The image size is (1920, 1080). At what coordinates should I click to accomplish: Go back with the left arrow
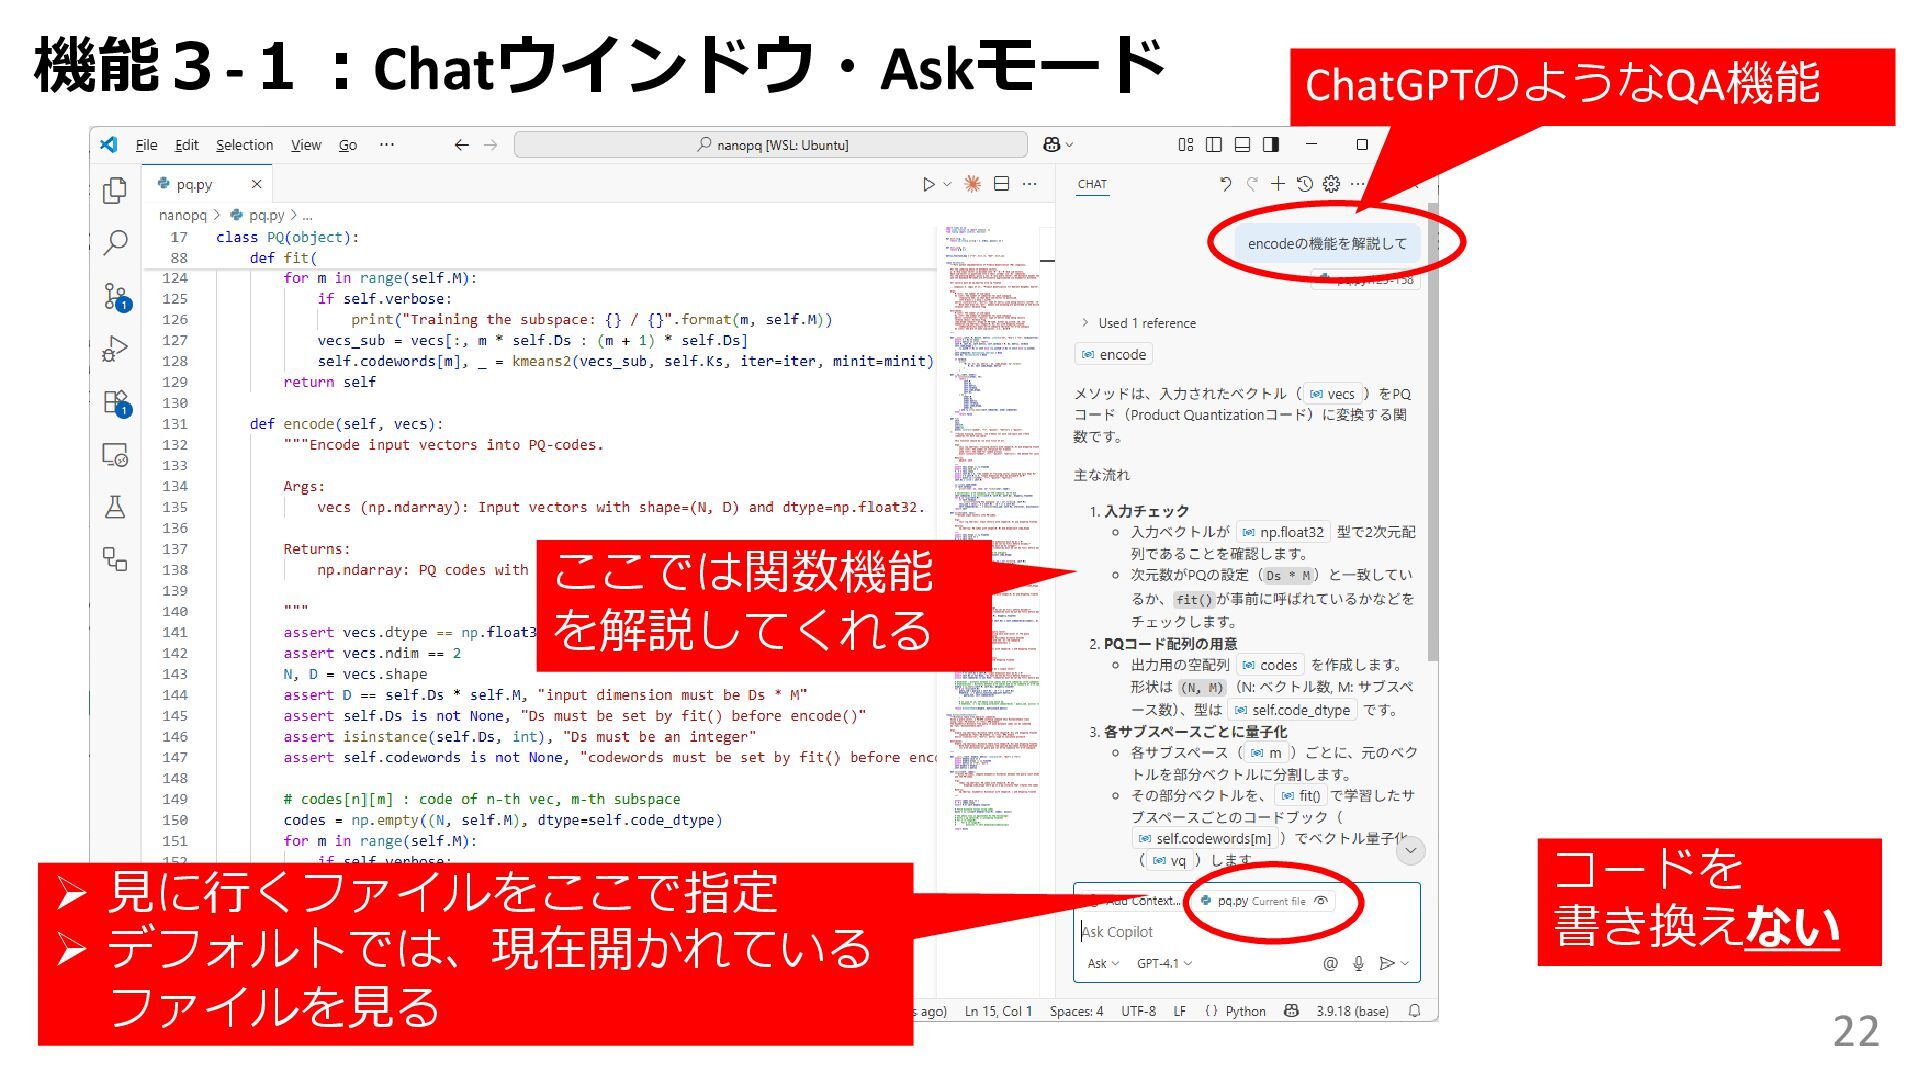461,145
